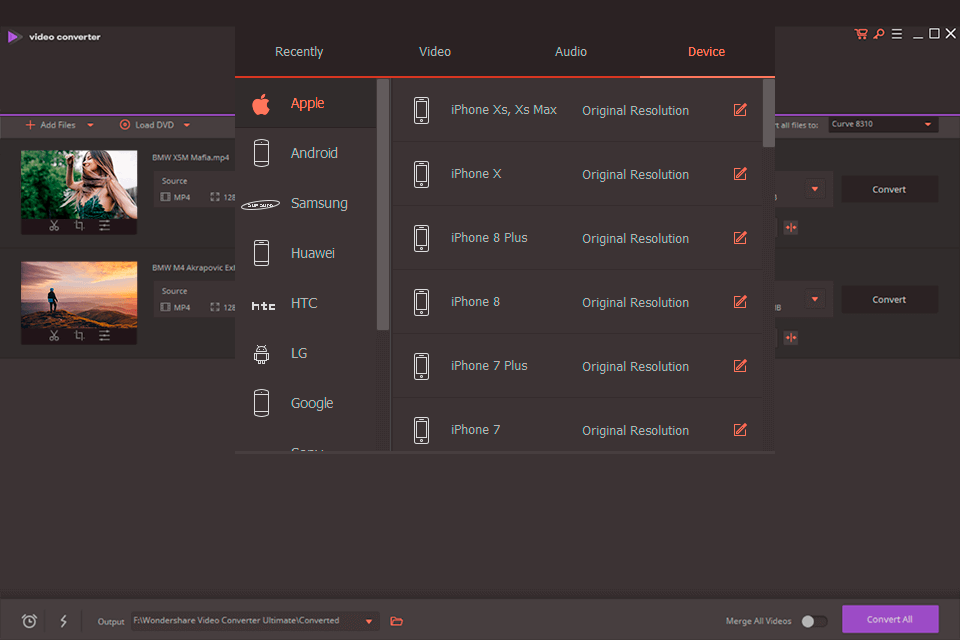Click compress icon for second video
Screen dimensions: 960x640
click(x=791, y=338)
